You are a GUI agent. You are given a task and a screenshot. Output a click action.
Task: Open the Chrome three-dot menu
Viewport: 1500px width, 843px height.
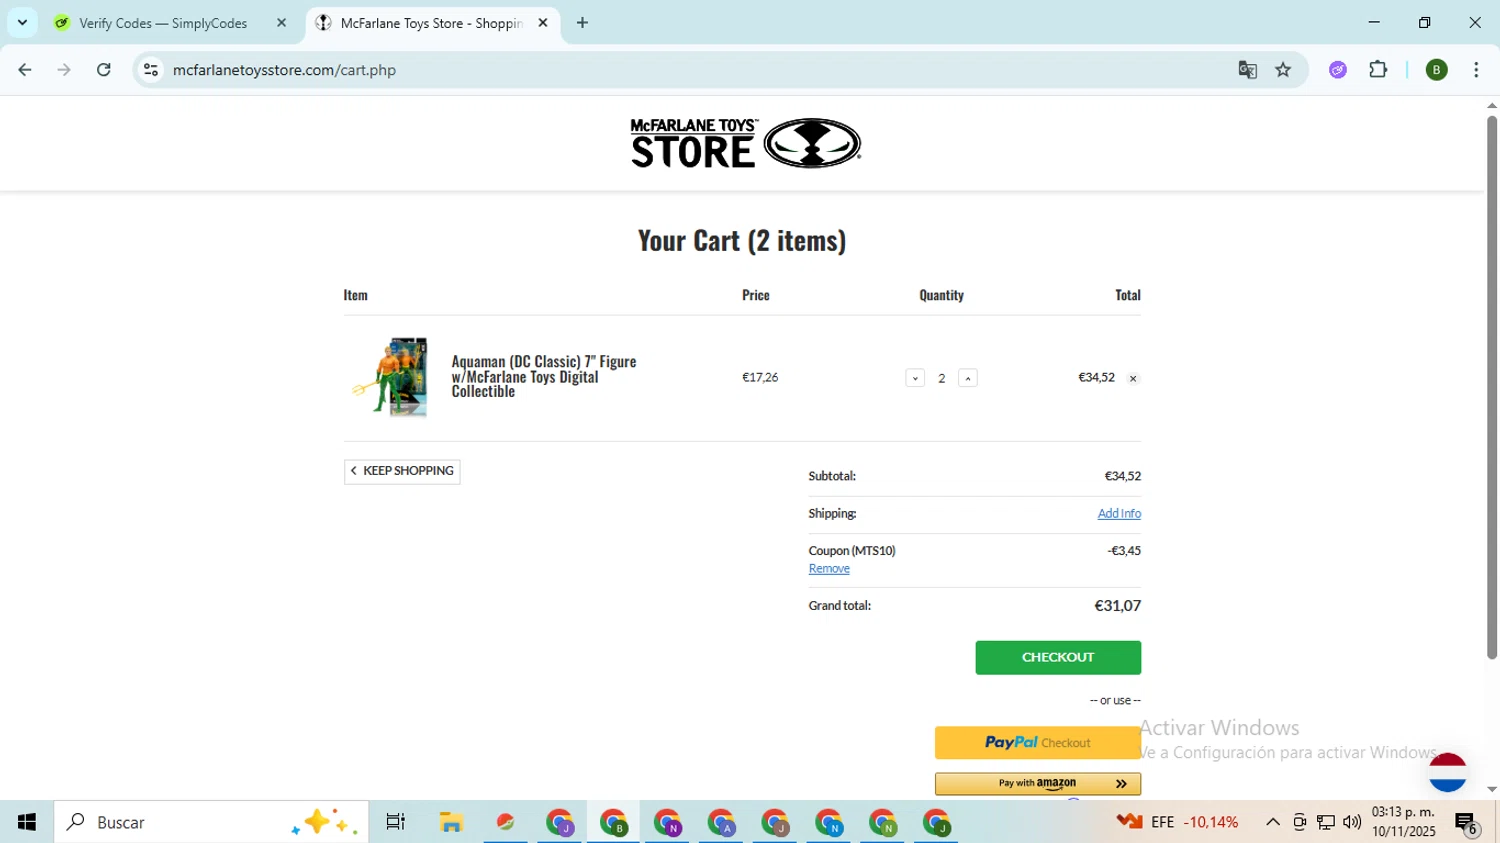point(1476,70)
